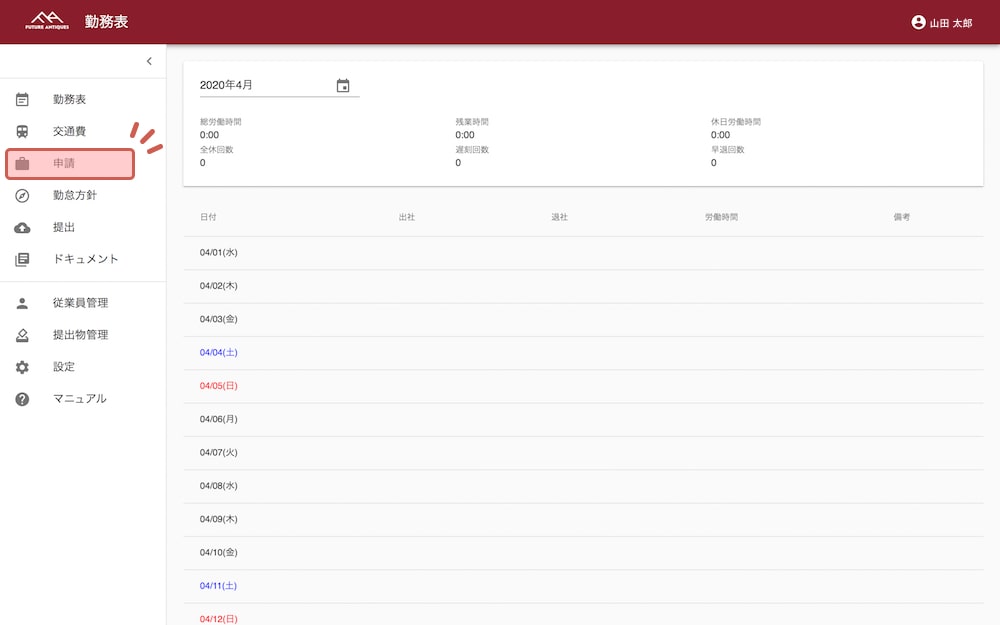Click the ドキュメント library icon
1000x625 pixels.
pyautogui.click(x=22, y=260)
